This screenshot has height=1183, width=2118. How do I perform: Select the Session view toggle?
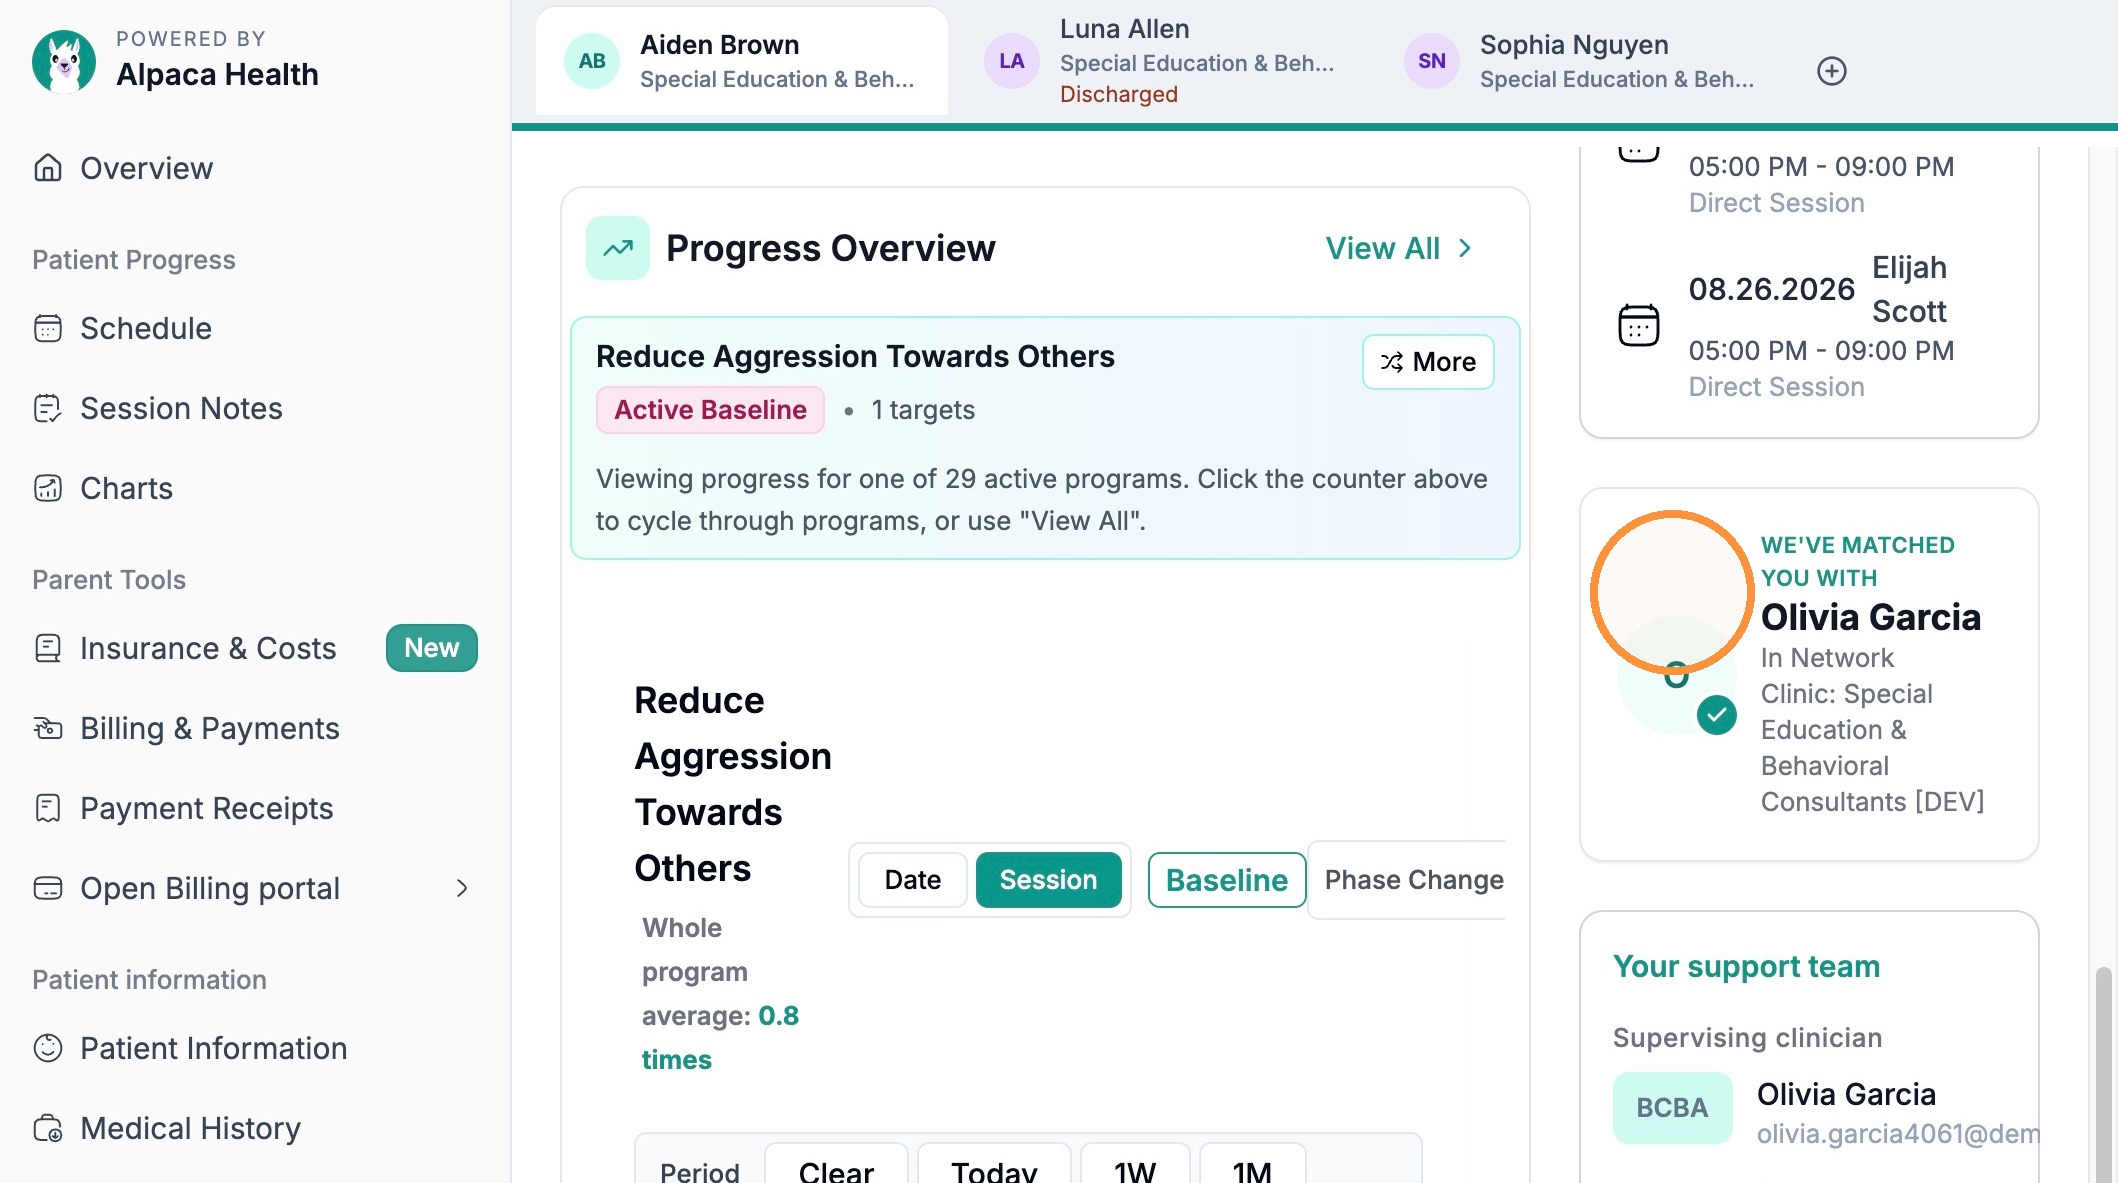tap(1048, 880)
